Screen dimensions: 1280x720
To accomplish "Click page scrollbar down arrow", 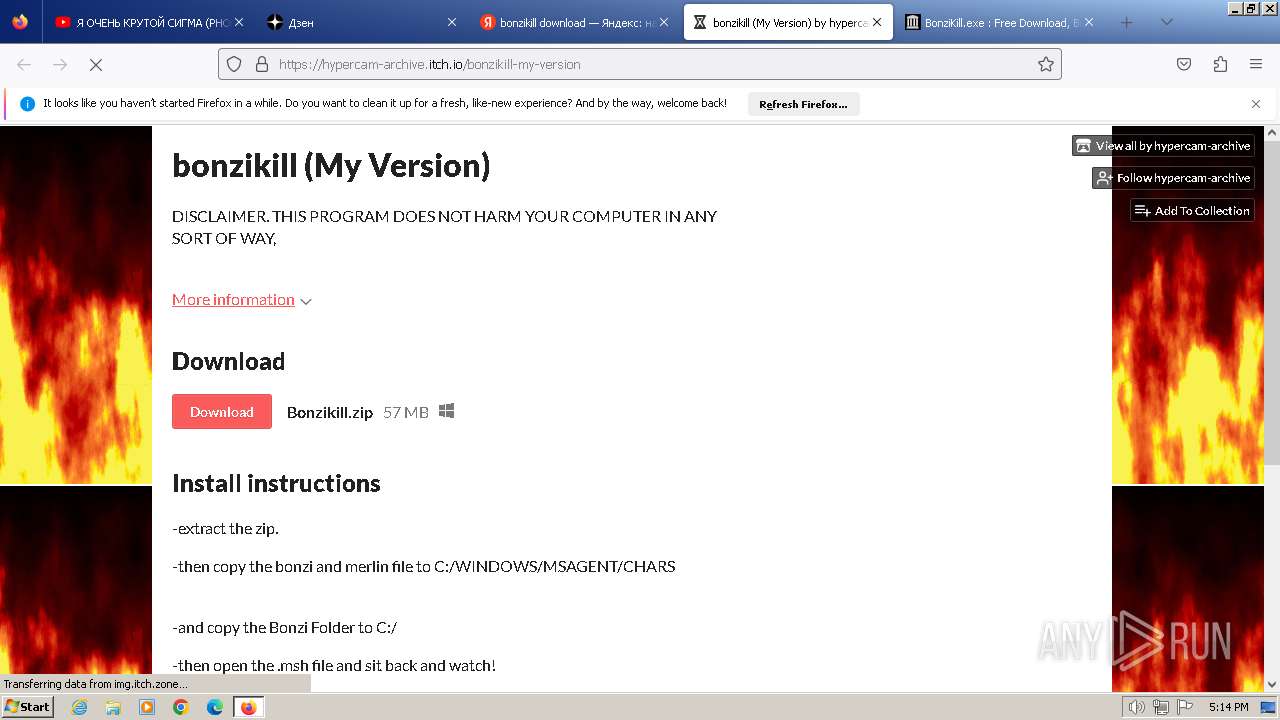I will coord(1272,684).
